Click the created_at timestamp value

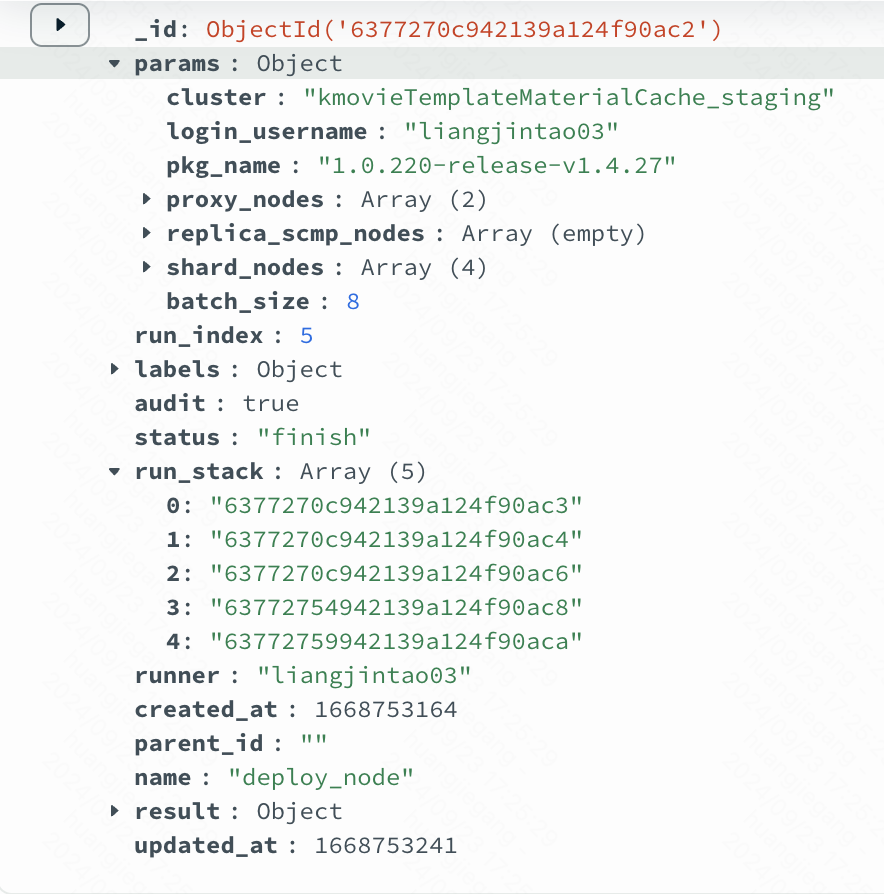click(386, 709)
